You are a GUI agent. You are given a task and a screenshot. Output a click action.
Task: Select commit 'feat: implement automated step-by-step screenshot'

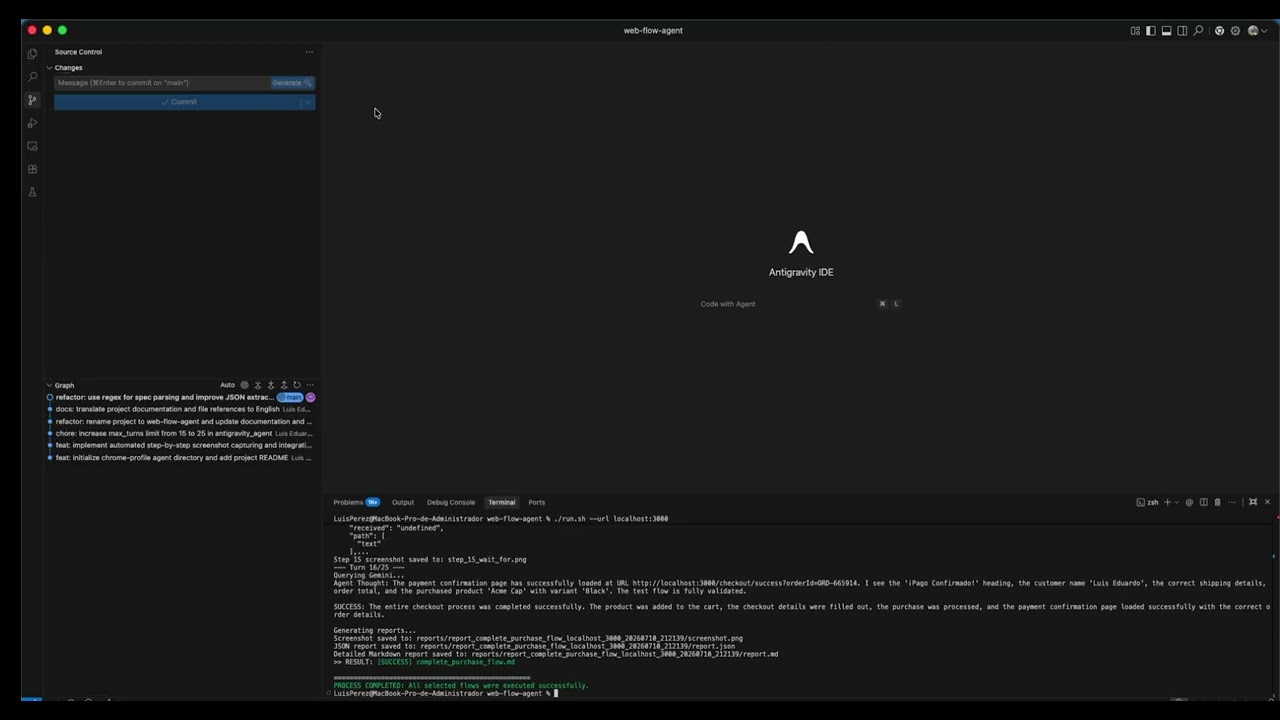pyautogui.click(x=183, y=445)
